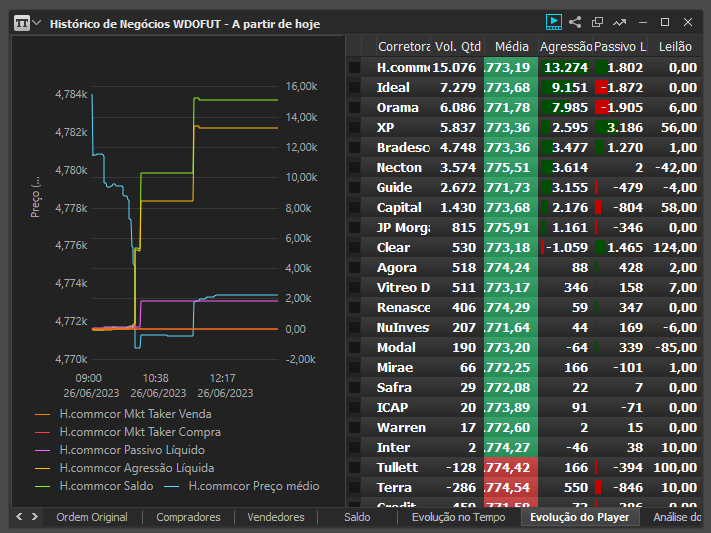This screenshot has height=533, width=711.
Task: Toggle the checkbox for Ideal row
Action: coord(355,88)
